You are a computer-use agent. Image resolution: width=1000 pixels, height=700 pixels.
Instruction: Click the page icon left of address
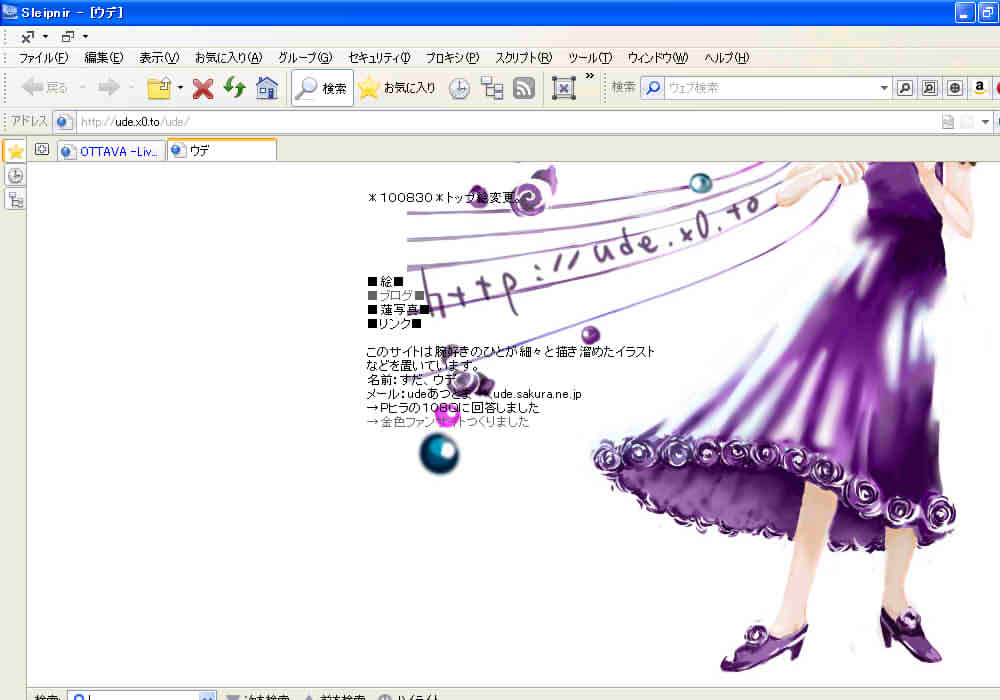(63, 121)
